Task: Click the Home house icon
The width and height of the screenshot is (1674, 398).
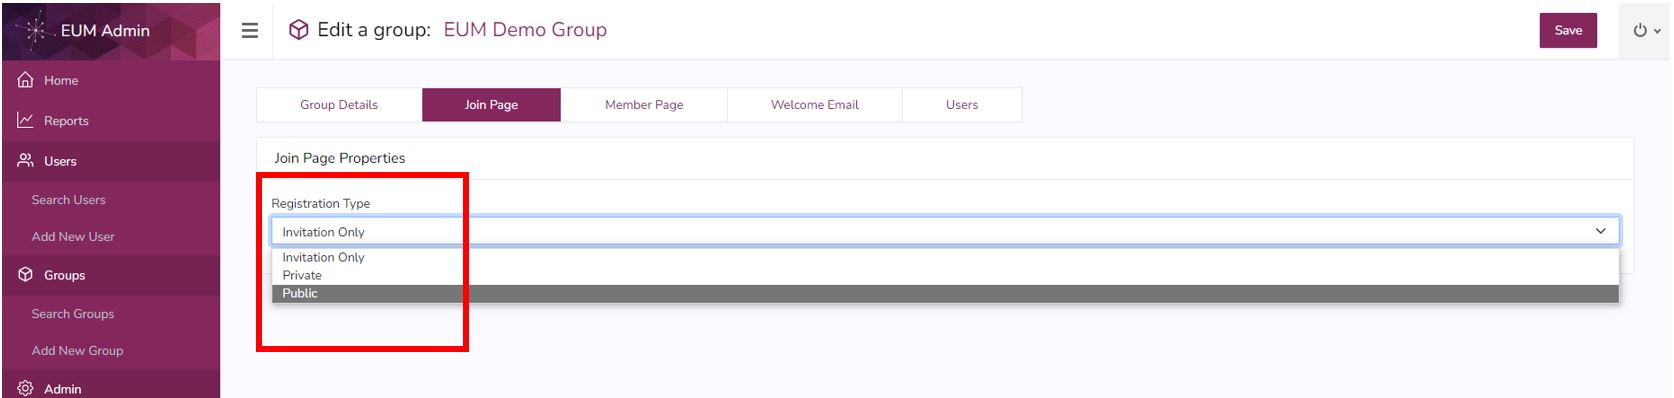Action: (x=26, y=80)
